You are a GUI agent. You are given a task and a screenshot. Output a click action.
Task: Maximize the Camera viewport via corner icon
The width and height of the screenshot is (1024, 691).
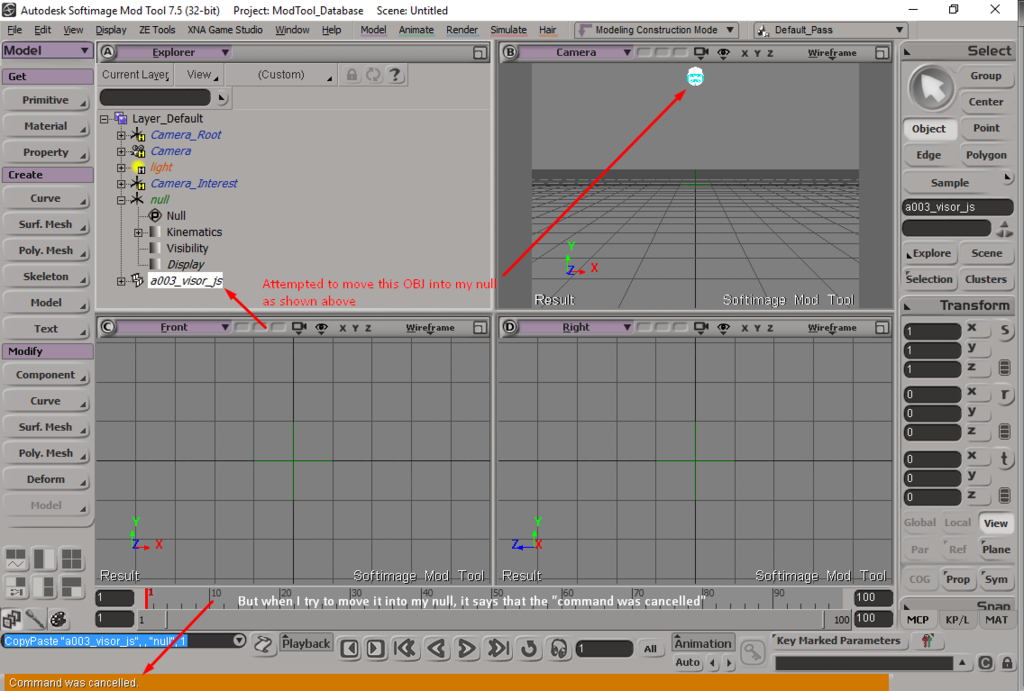[882, 53]
